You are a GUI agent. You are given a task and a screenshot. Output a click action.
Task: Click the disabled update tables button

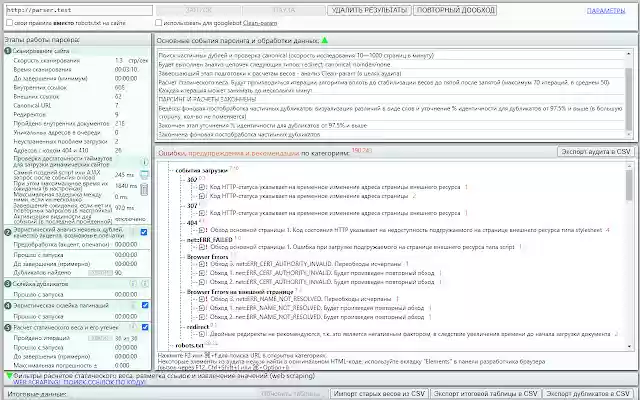290,394
